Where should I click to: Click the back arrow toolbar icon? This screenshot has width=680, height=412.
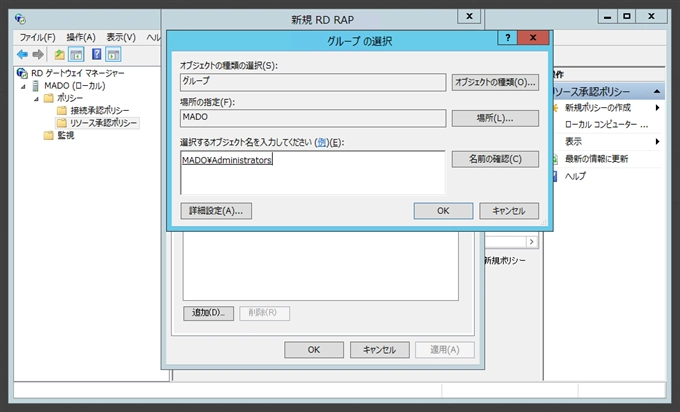tap(22, 54)
